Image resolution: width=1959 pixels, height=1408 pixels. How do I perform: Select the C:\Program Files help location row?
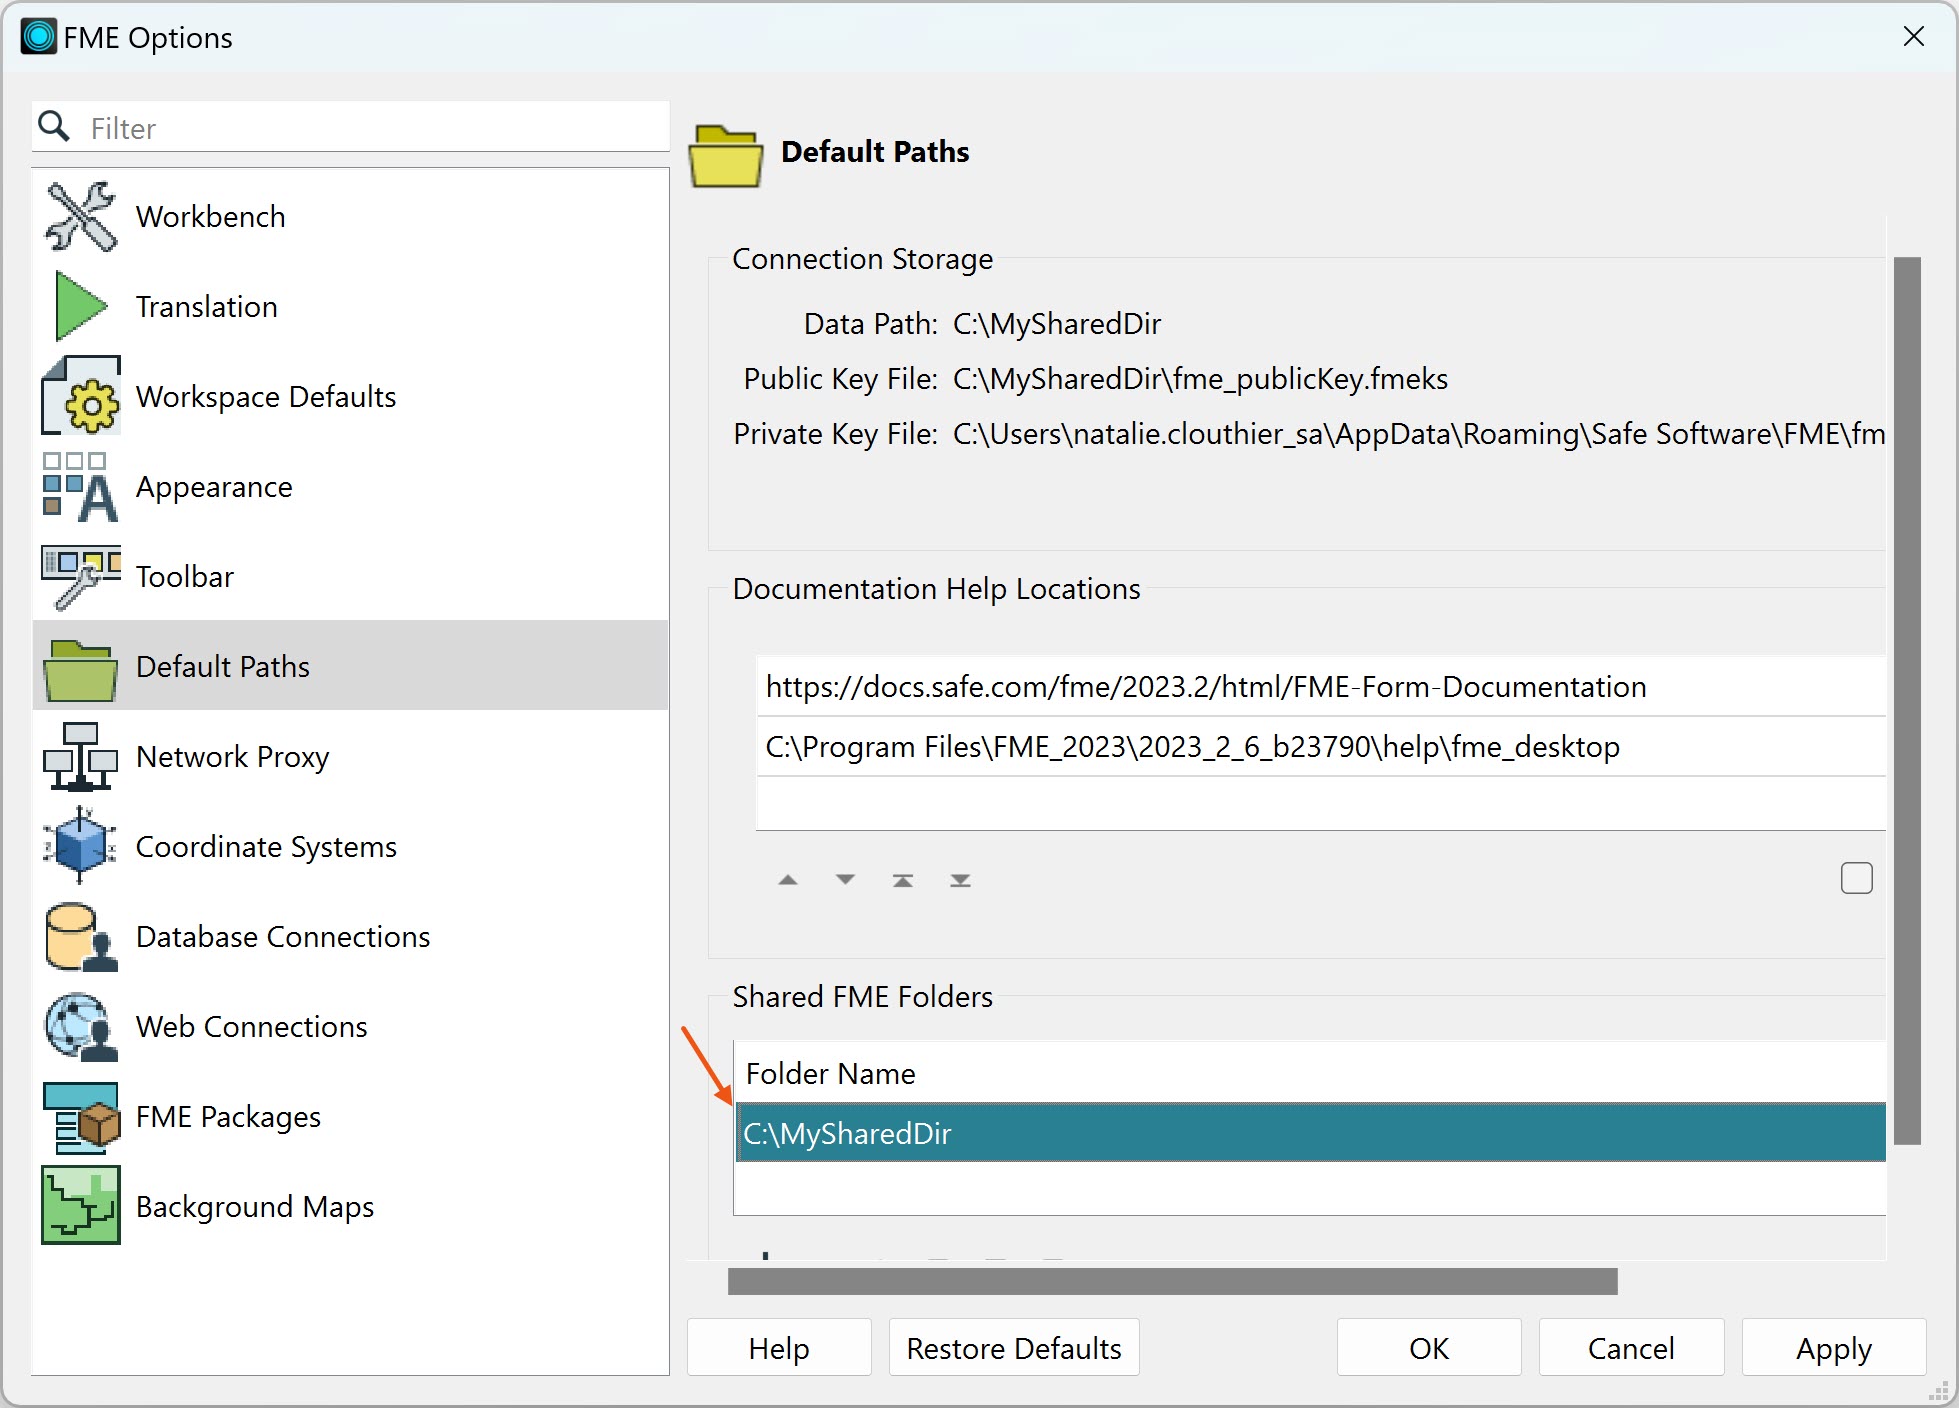click(1321, 746)
